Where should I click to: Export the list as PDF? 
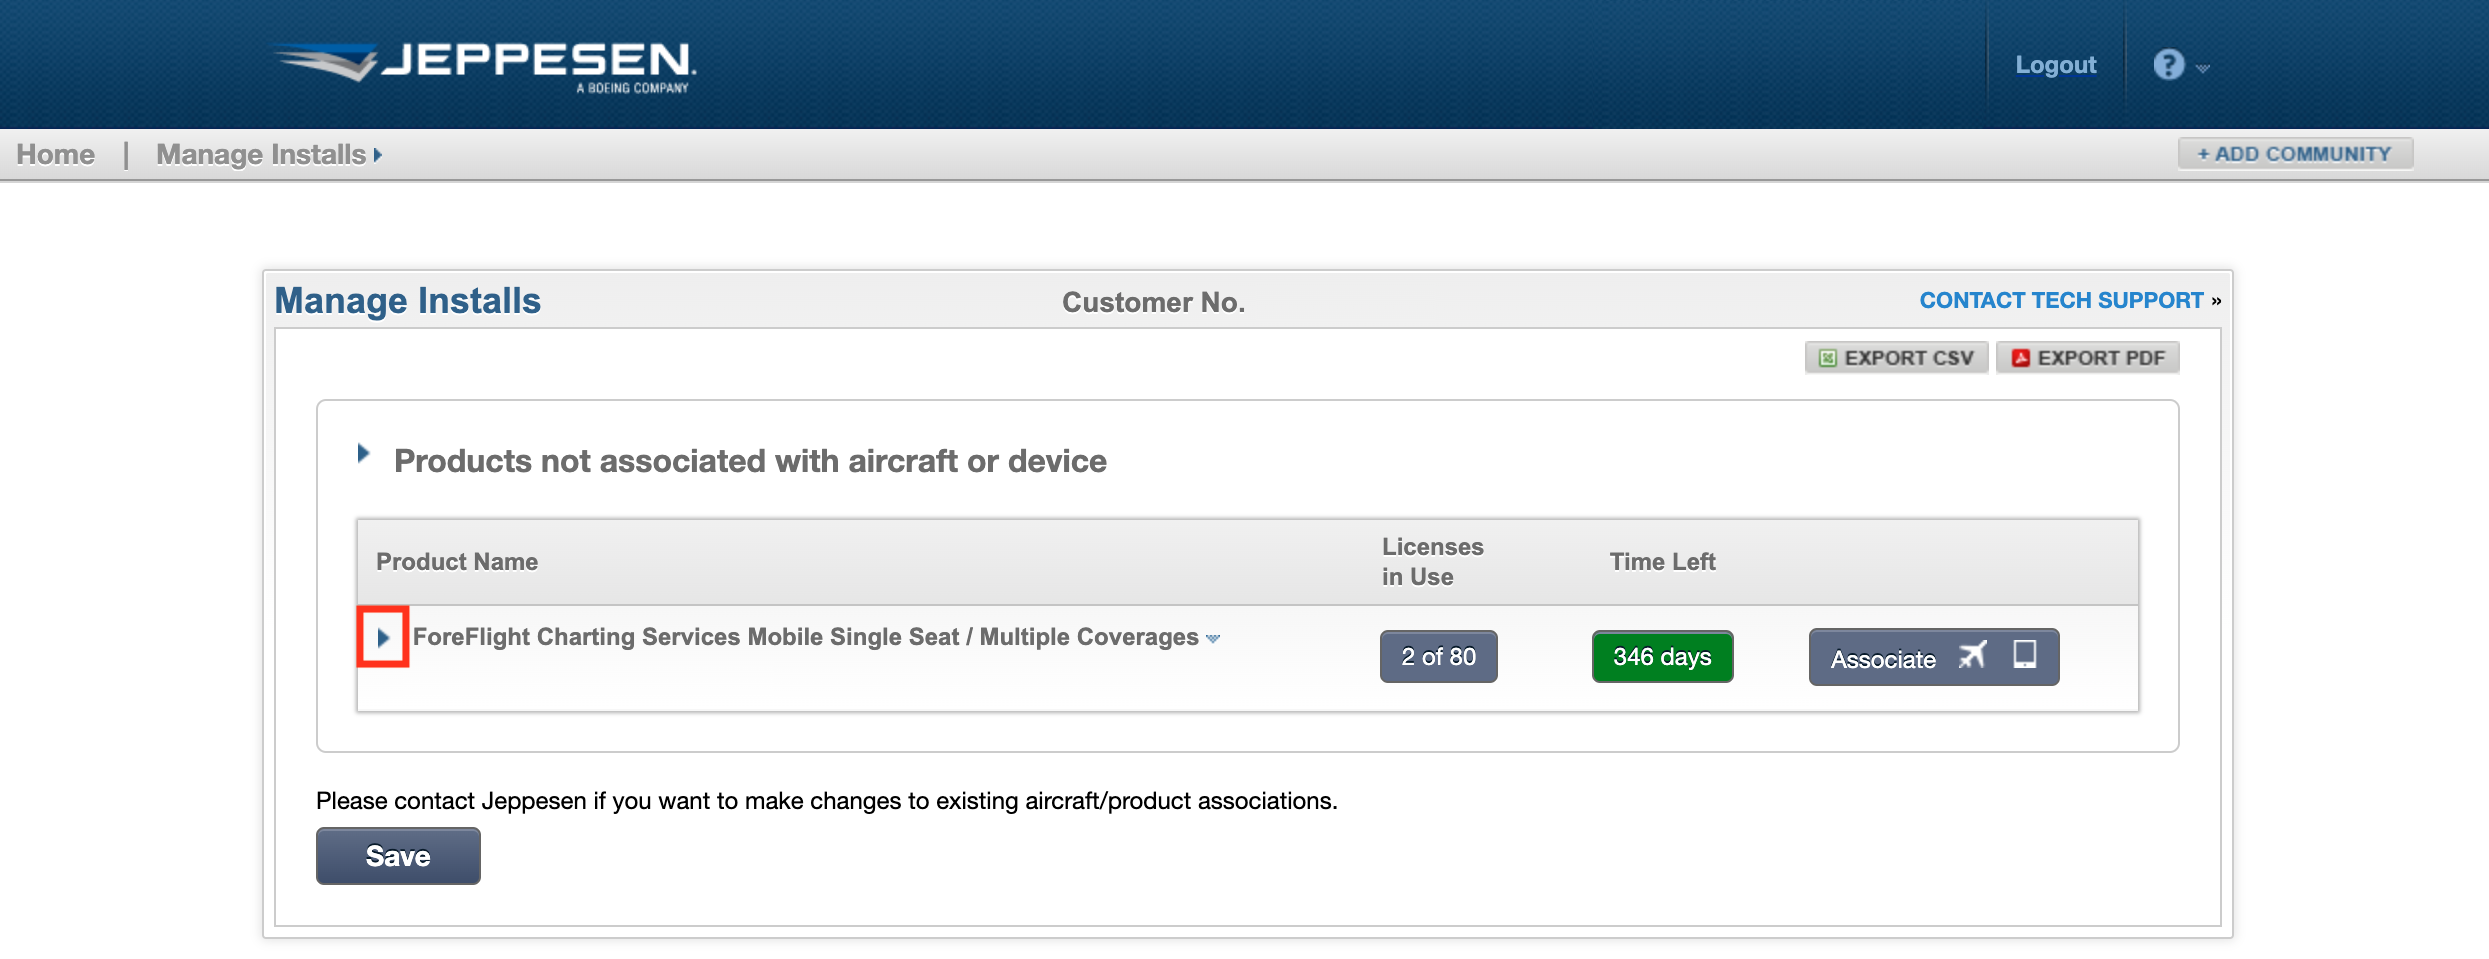click(2088, 358)
